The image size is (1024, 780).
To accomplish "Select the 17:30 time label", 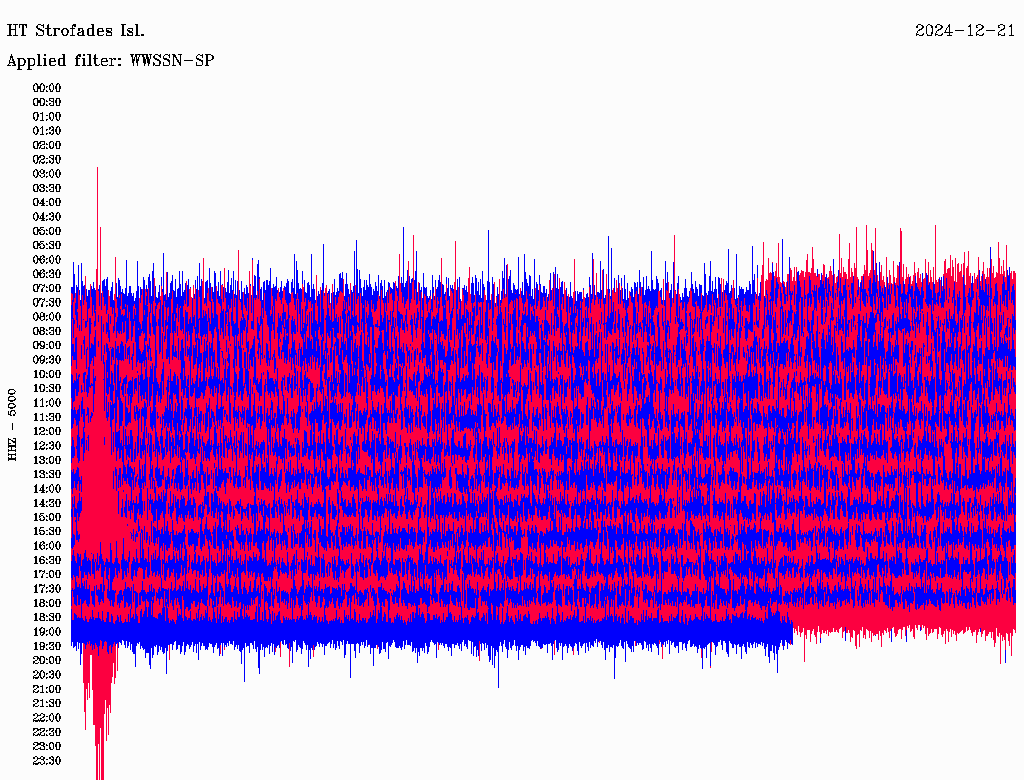I will 47,589.
